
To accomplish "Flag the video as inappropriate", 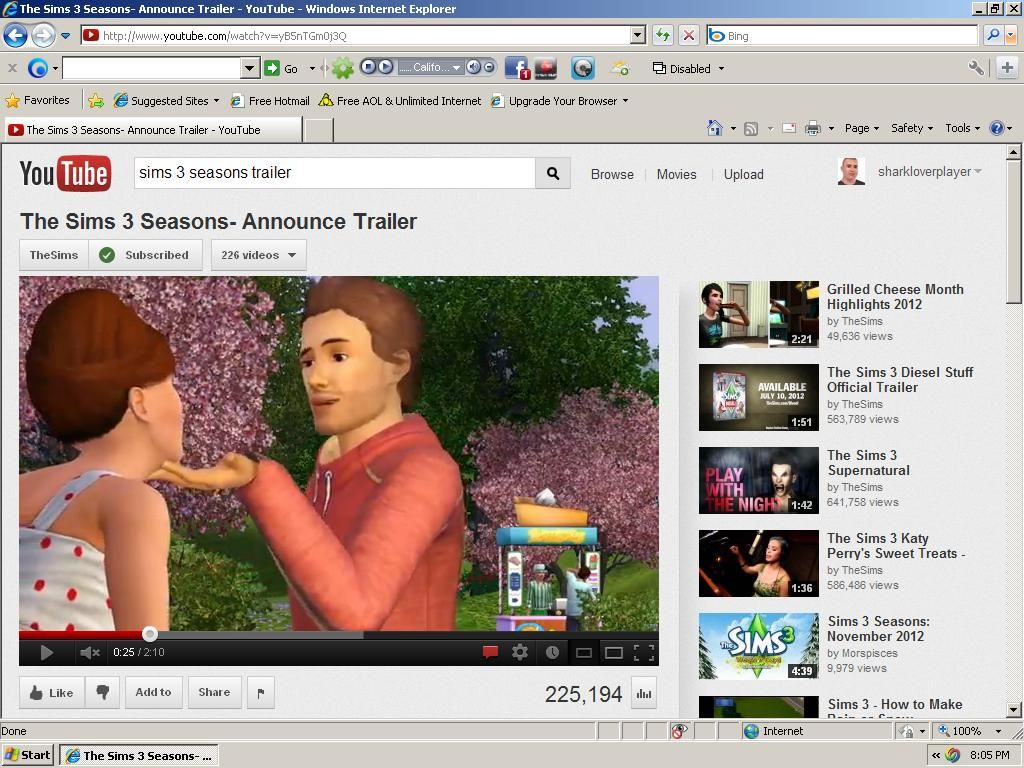I will tap(261, 693).
